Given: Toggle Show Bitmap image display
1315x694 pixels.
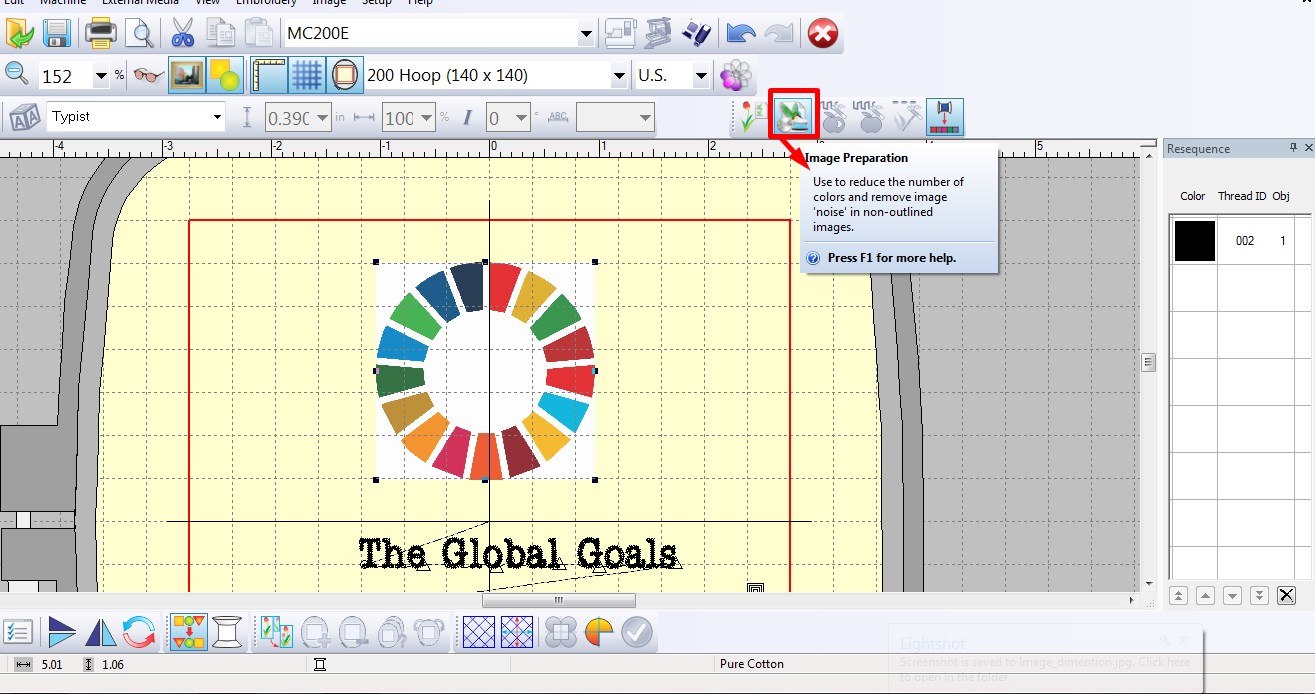Looking at the screenshot, I should tap(185, 75).
